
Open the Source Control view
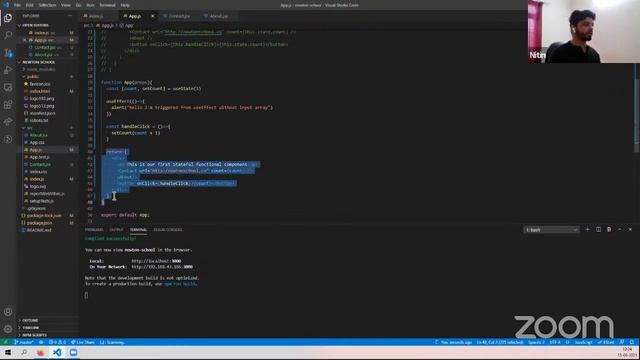(x=8, y=53)
